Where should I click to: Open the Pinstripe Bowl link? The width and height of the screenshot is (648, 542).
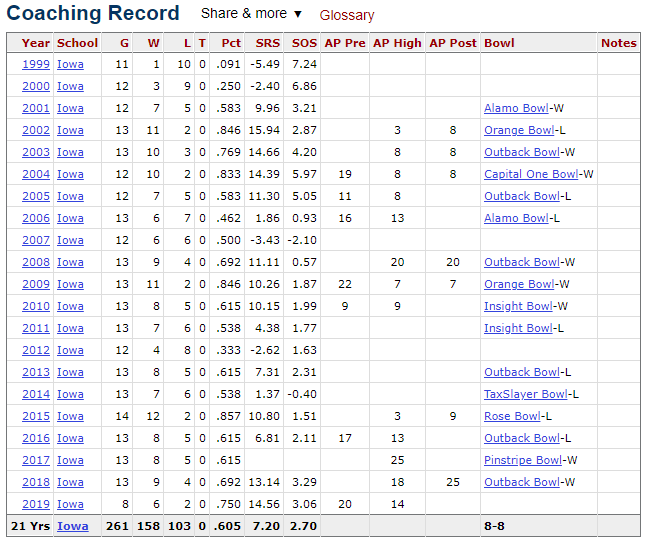click(523, 460)
